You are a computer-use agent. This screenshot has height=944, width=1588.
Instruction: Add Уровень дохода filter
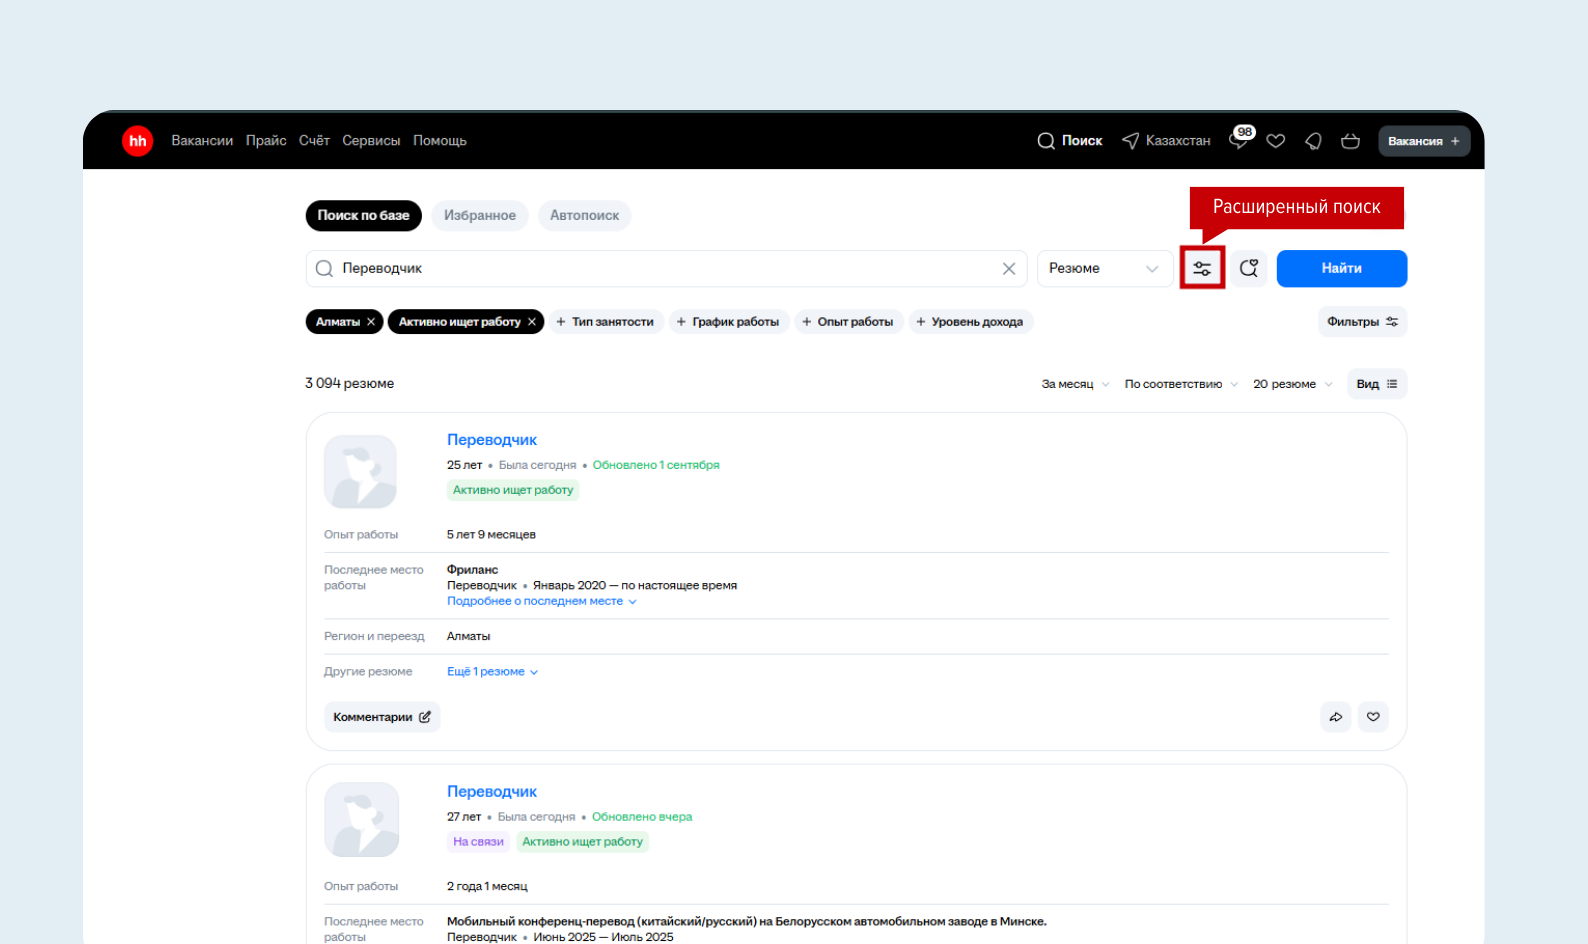970,322
